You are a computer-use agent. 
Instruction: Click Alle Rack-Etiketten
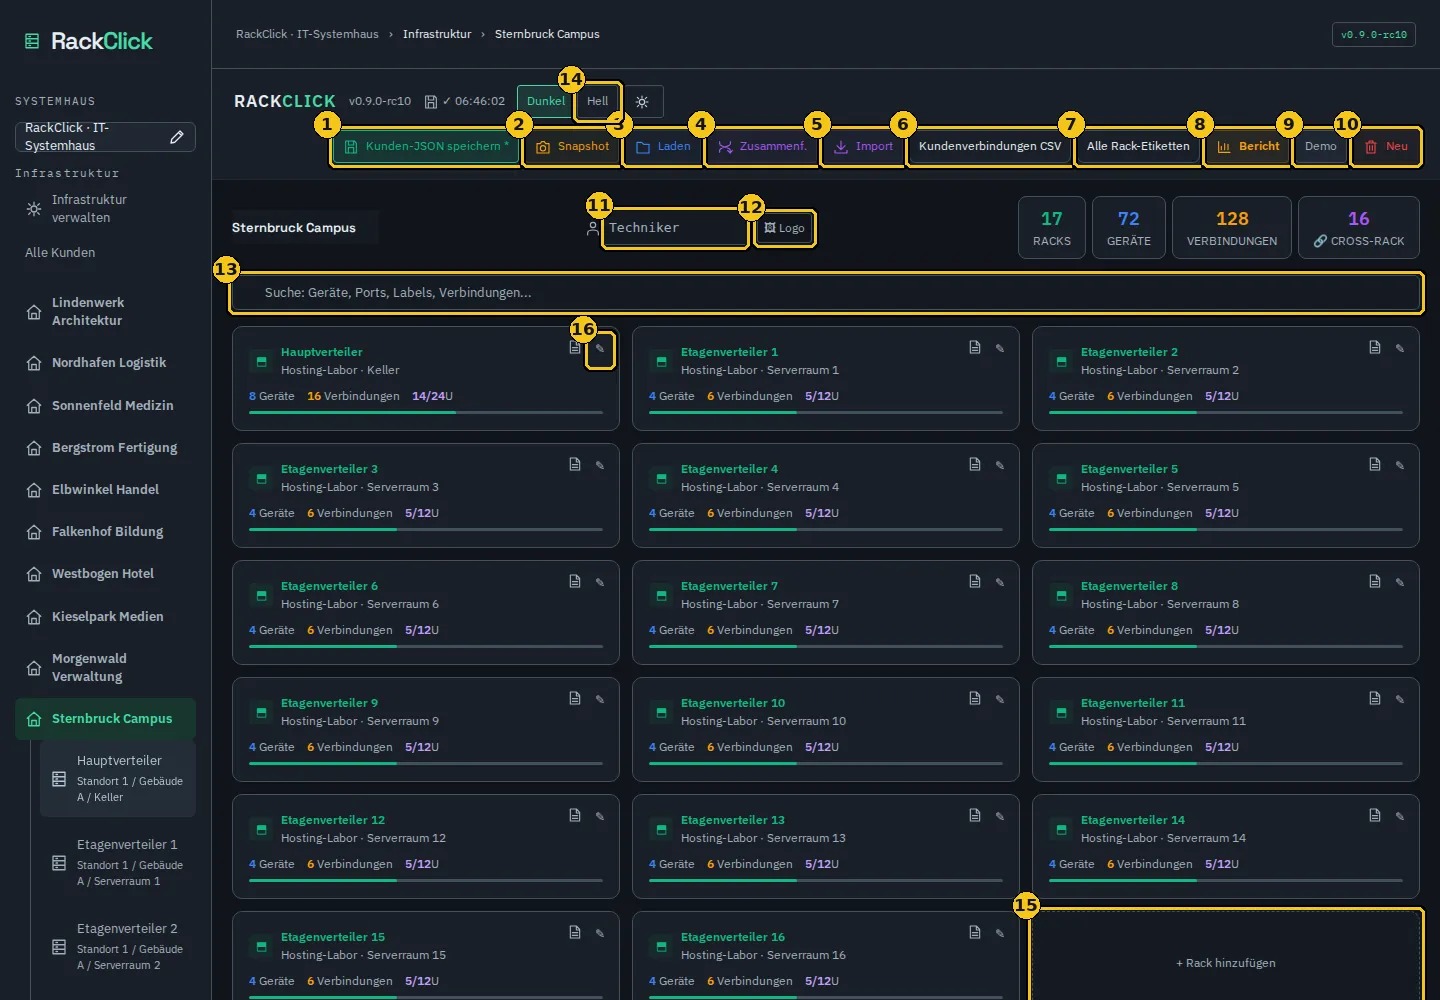(1138, 146)
